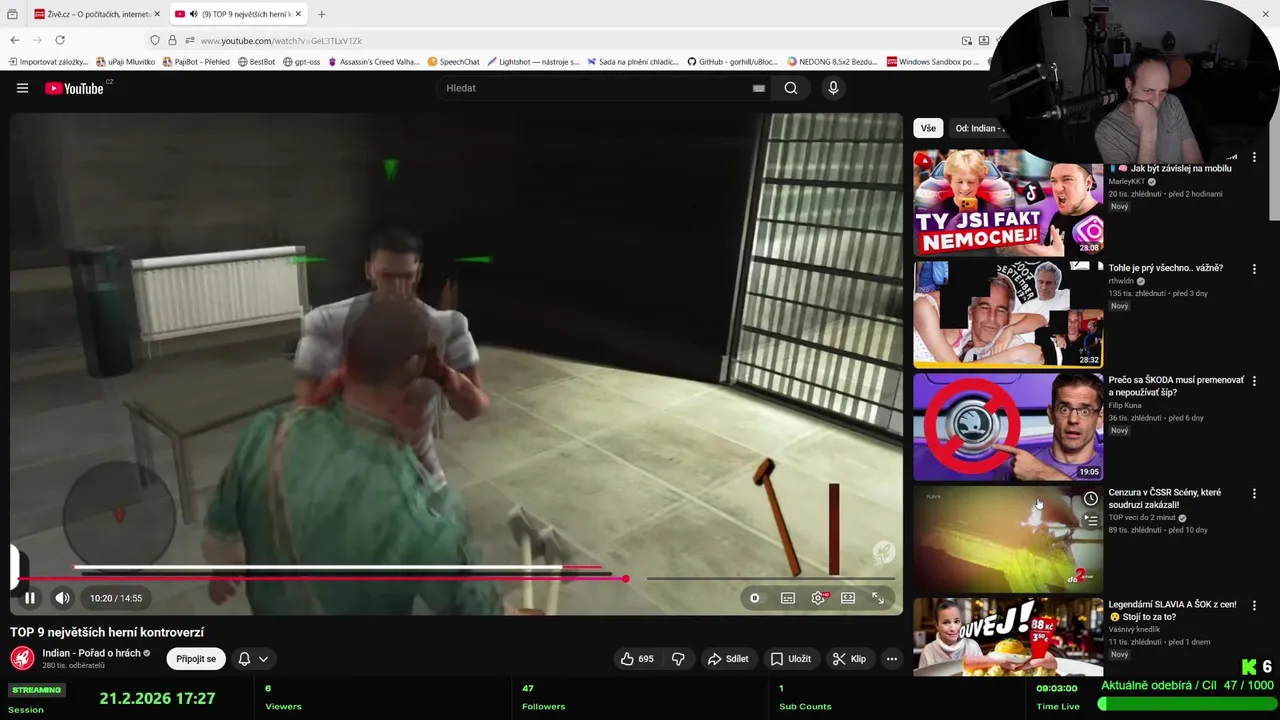Enter fullscreen mode in the player
The height and width of the screenshot is (720, 1280).
point(877,598)
